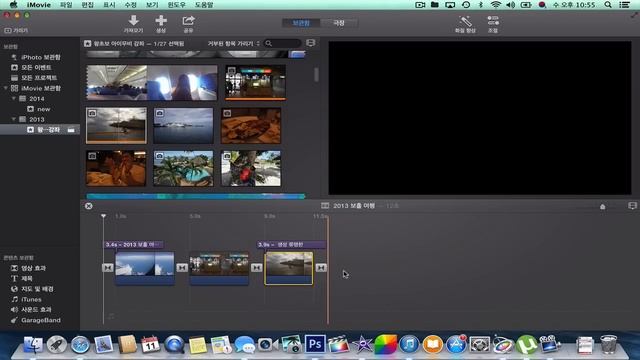This screenshot has height=360, width=640.
Task: Select the first sky clip in timeline
Action: pyautogui.click(x=144, y=268)
